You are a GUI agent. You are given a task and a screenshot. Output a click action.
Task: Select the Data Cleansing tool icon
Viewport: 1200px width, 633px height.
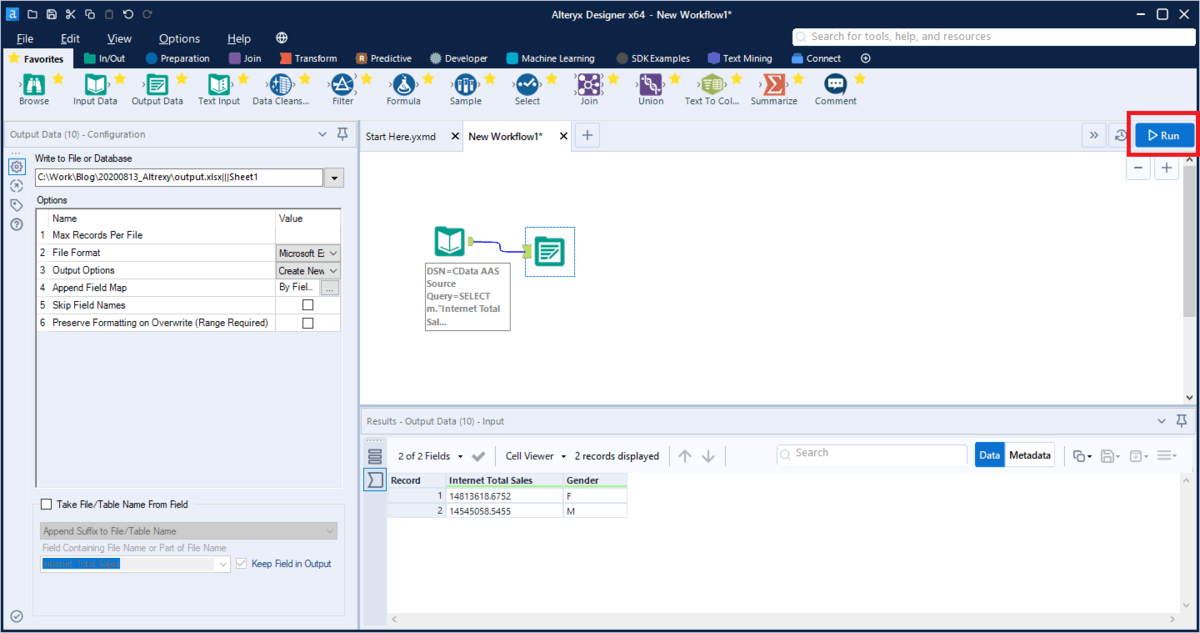tap(280, 85)
